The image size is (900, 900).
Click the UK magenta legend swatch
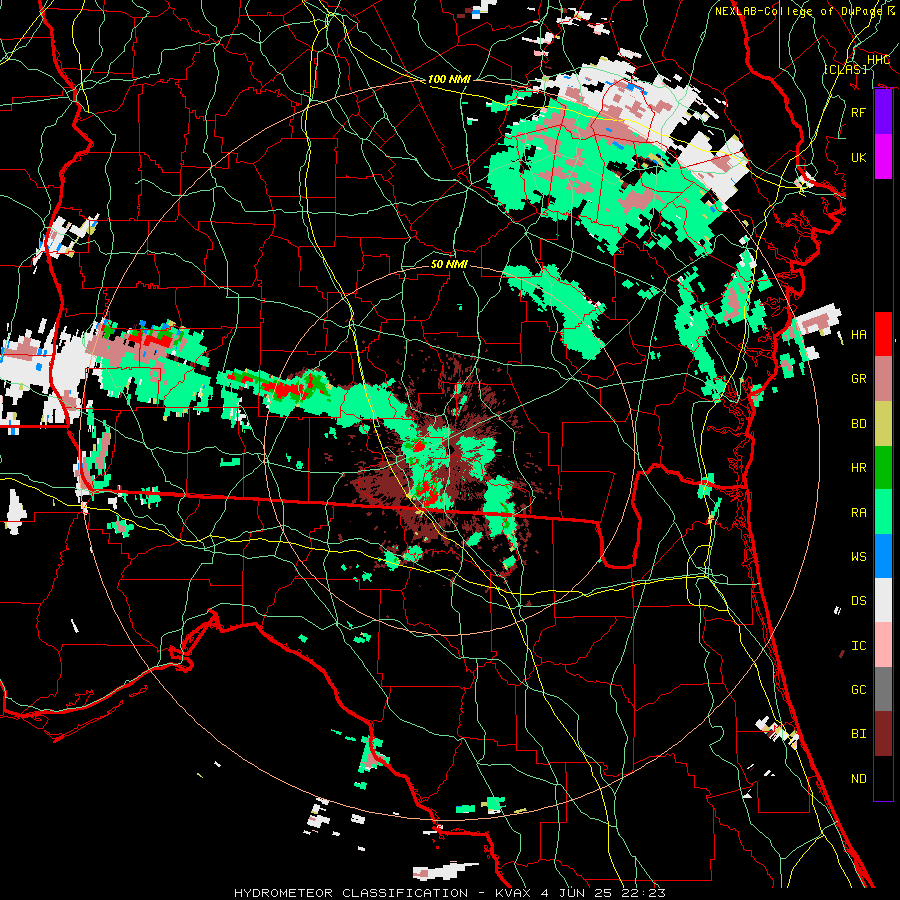tap(883, 157)
